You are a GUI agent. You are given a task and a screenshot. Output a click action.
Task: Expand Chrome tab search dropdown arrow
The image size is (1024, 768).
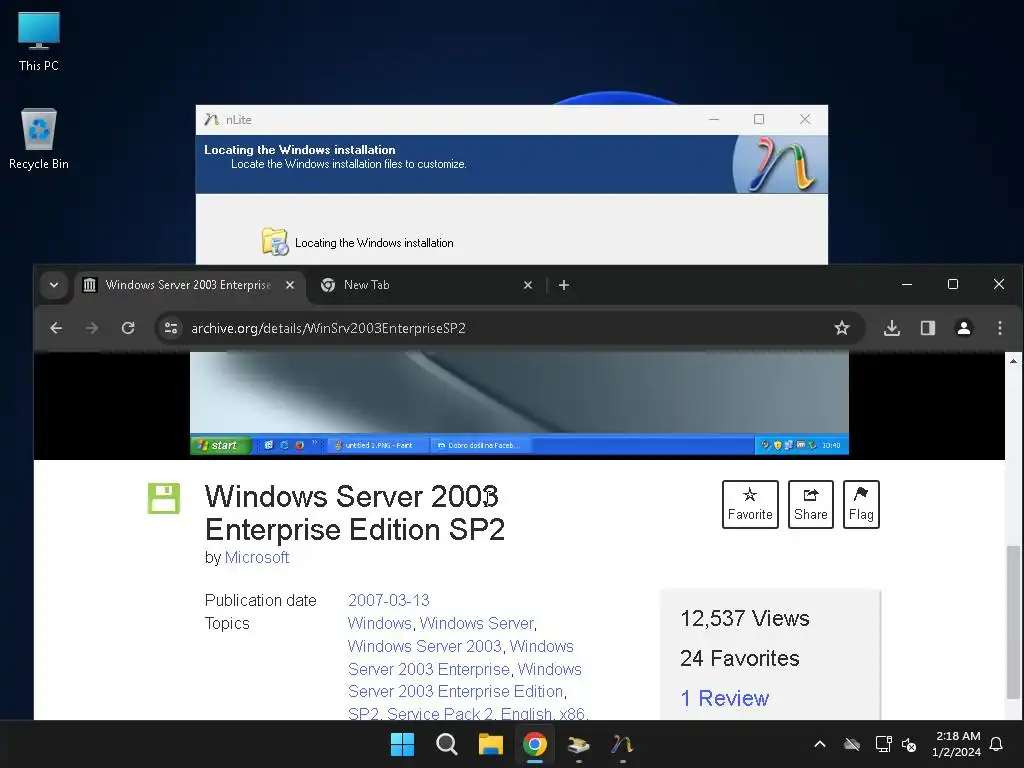click(x=54, y=285)
